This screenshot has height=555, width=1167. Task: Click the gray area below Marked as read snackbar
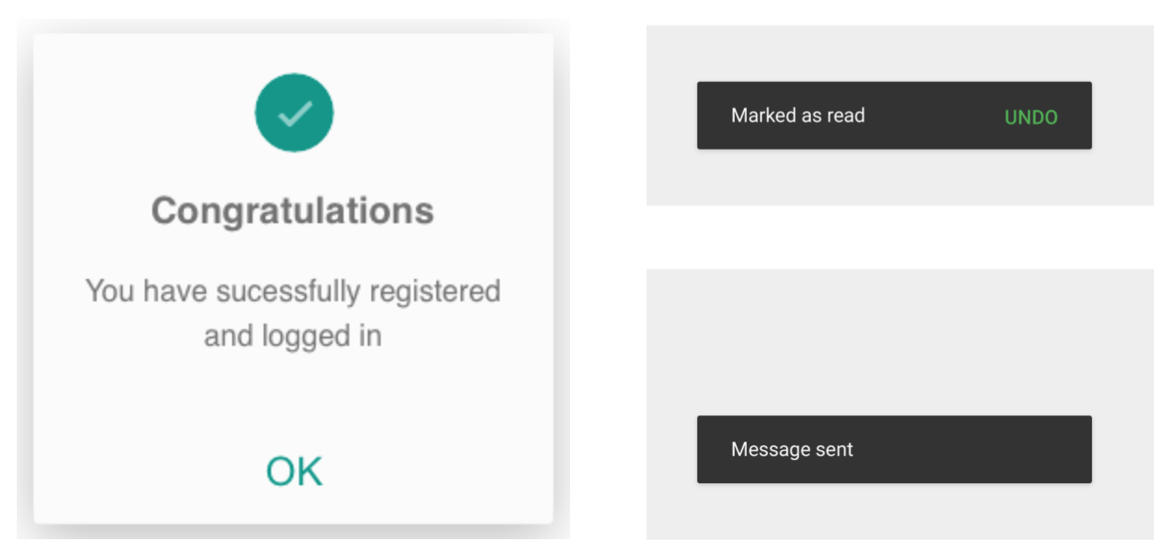point(898,178)
